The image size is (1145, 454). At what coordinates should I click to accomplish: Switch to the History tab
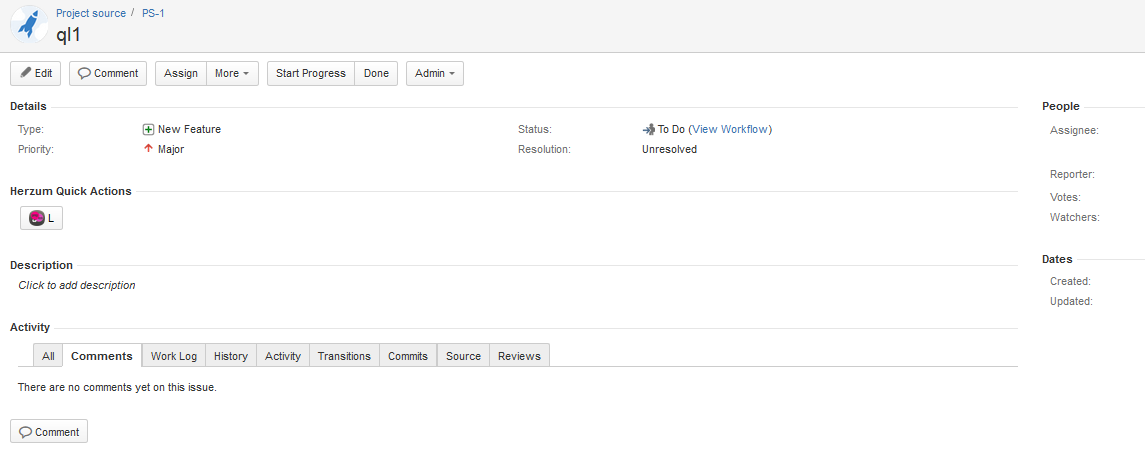click(x=231, y=356)
